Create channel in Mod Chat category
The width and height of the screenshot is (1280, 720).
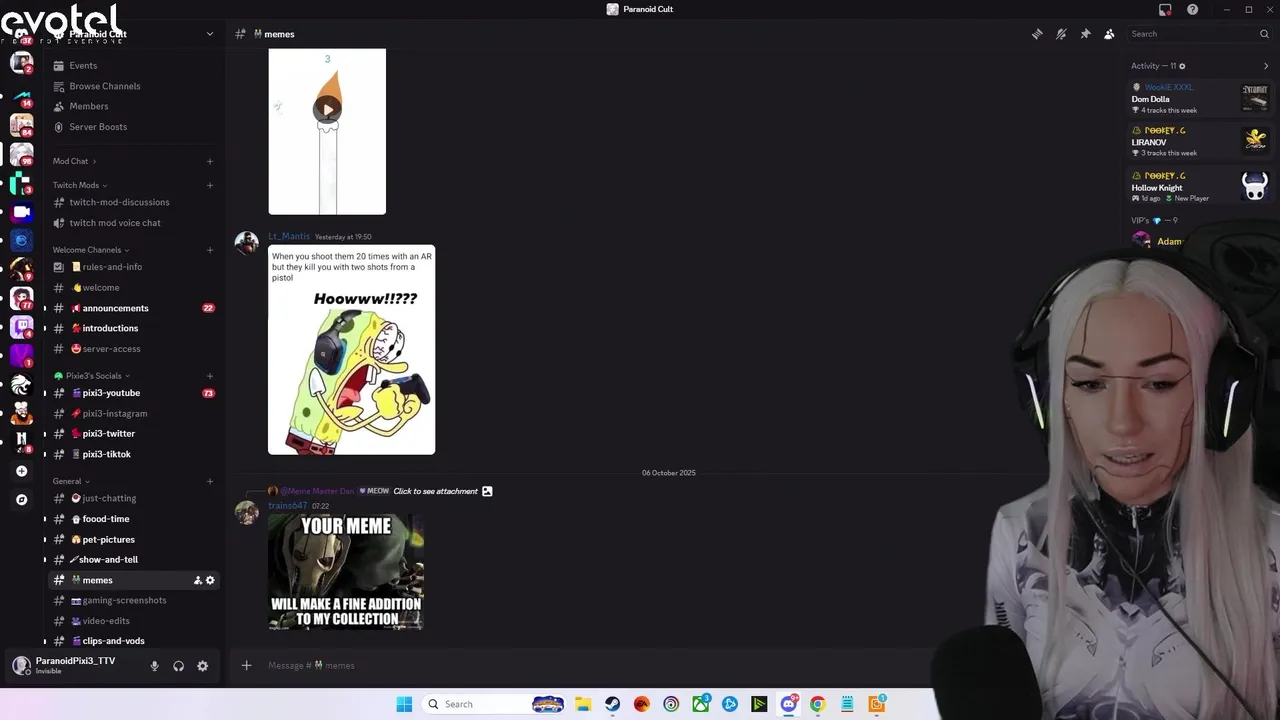click(x=210, y=161)
